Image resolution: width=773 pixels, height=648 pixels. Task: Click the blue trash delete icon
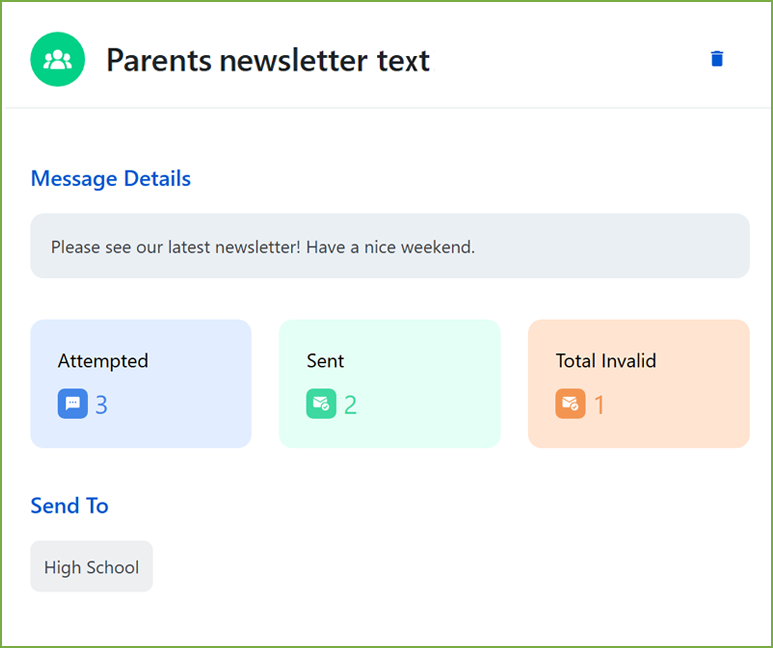click(717, 59)
